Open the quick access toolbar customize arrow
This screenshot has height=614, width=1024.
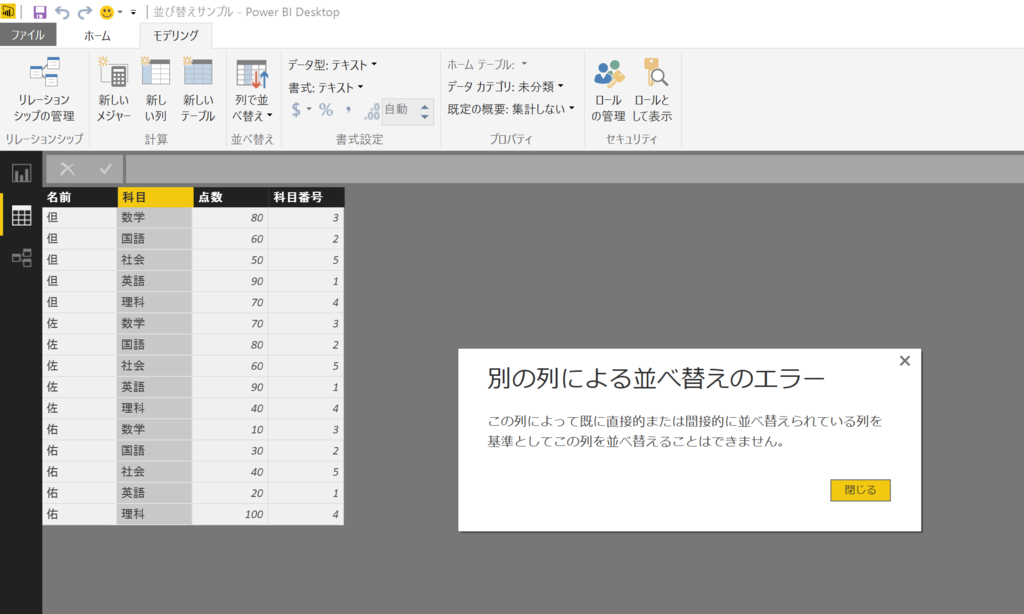tap(133, 12)
